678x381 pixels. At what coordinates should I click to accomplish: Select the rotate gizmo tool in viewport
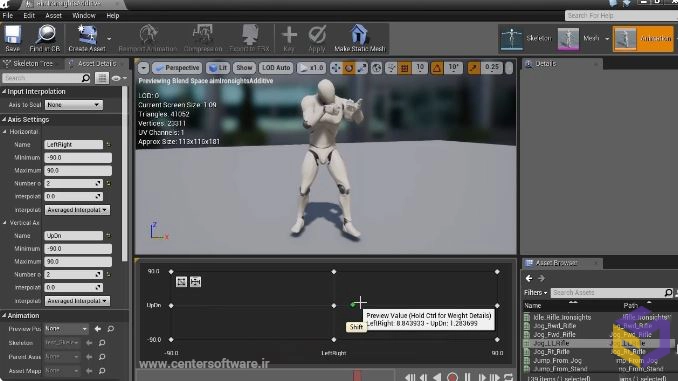click(x=349, y=68)
